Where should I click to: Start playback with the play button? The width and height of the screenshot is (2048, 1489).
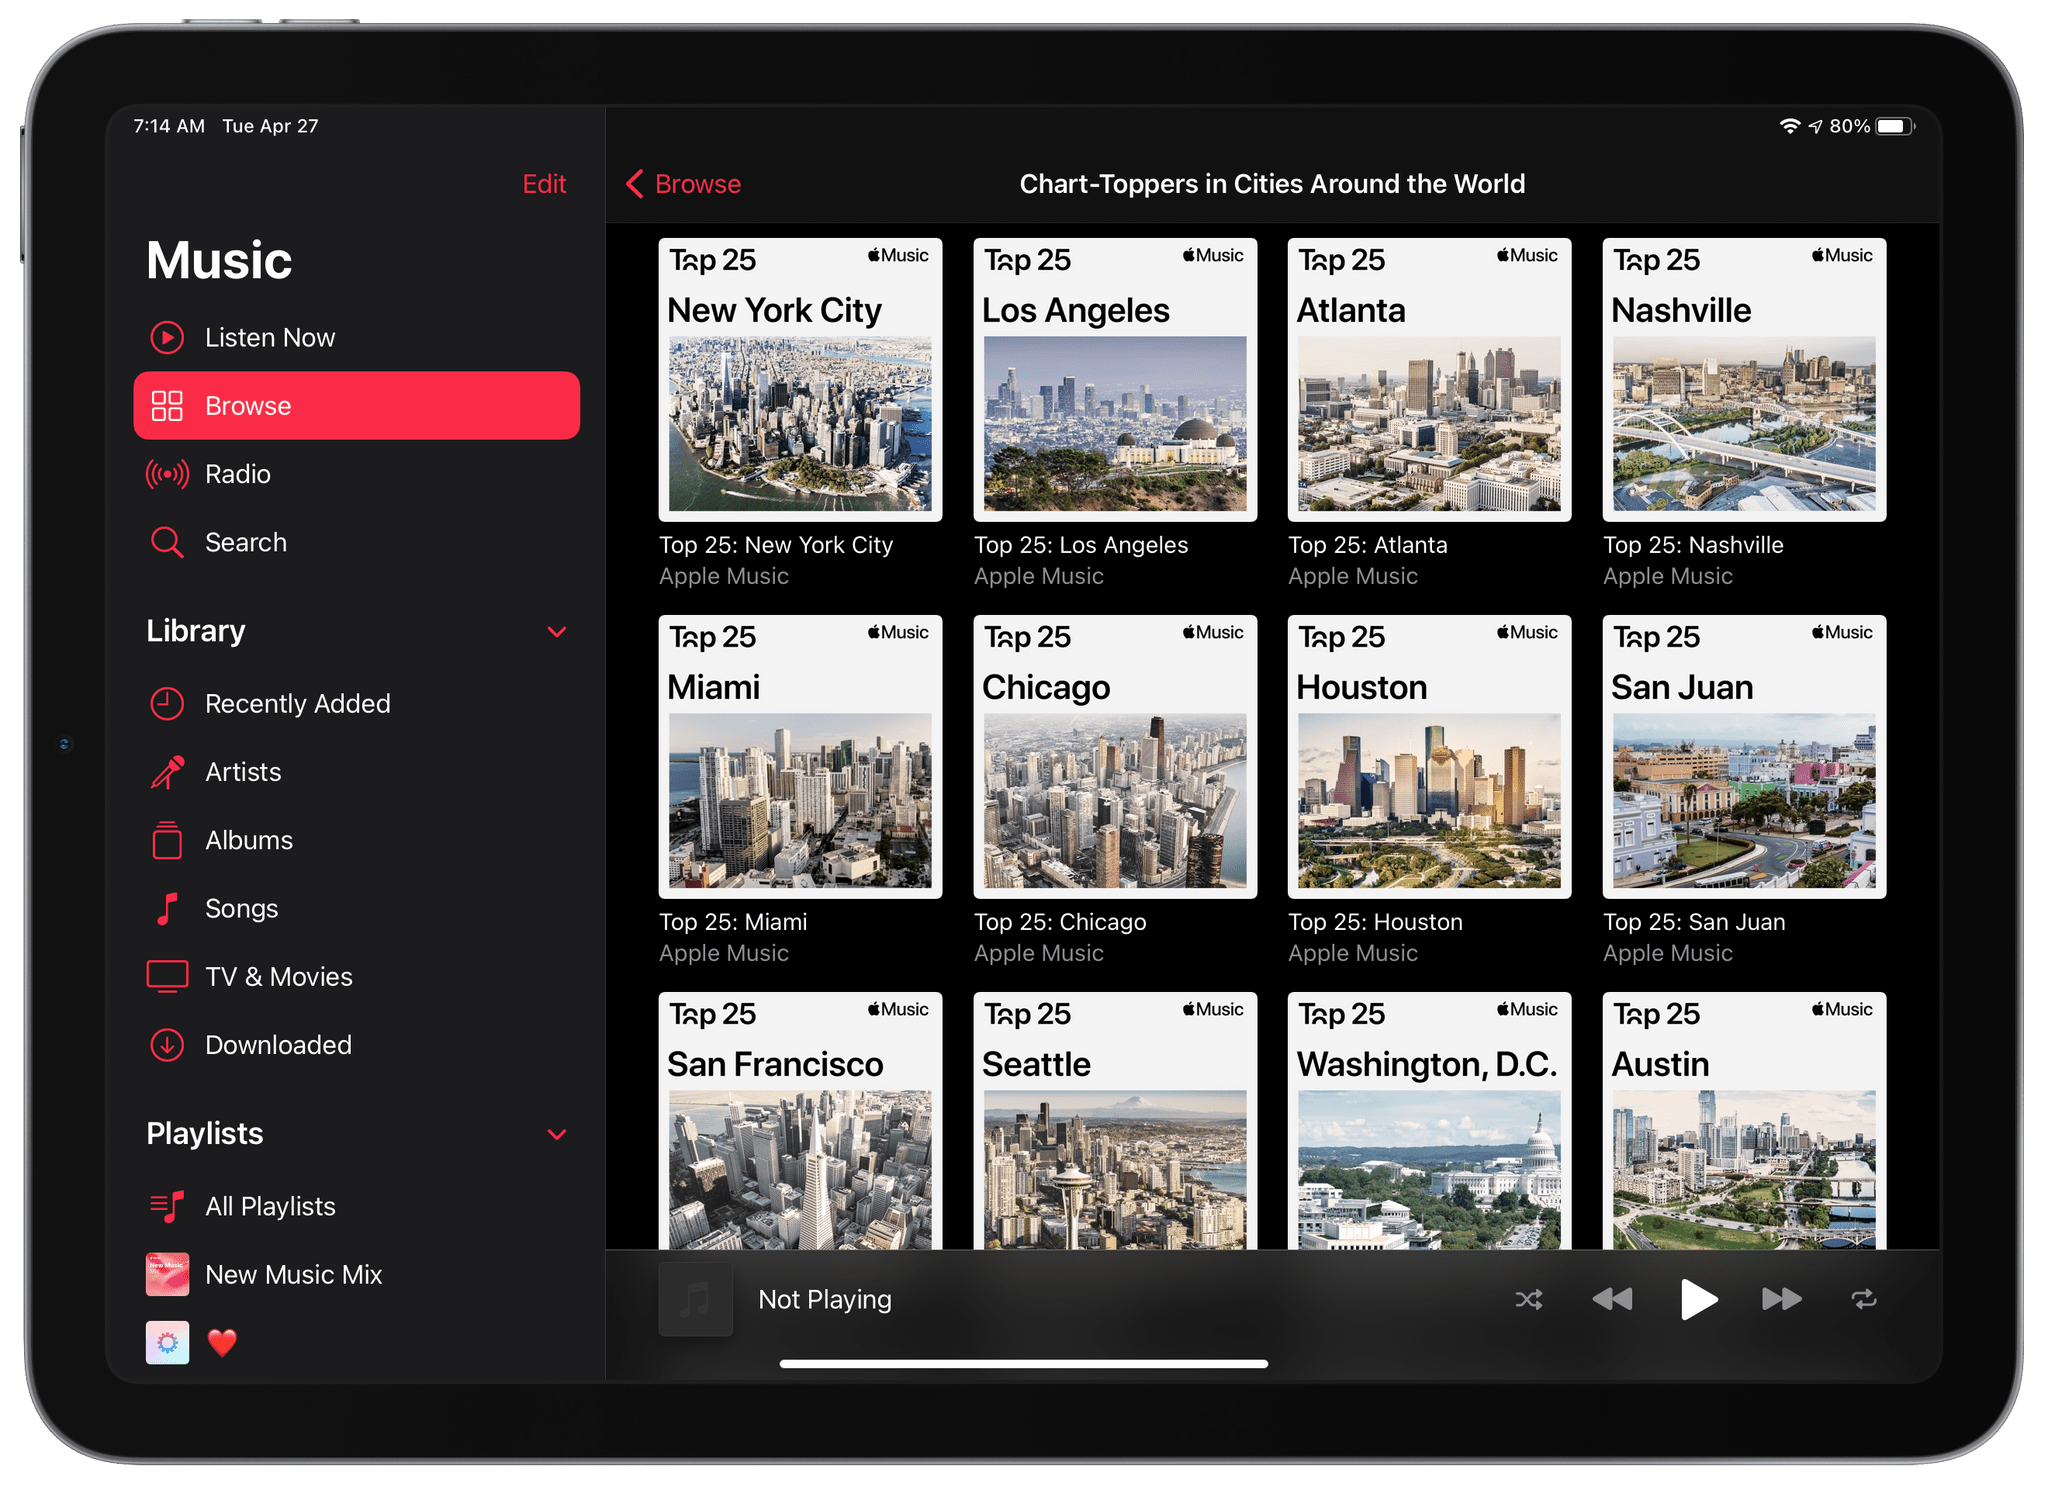(1698, 1299)
